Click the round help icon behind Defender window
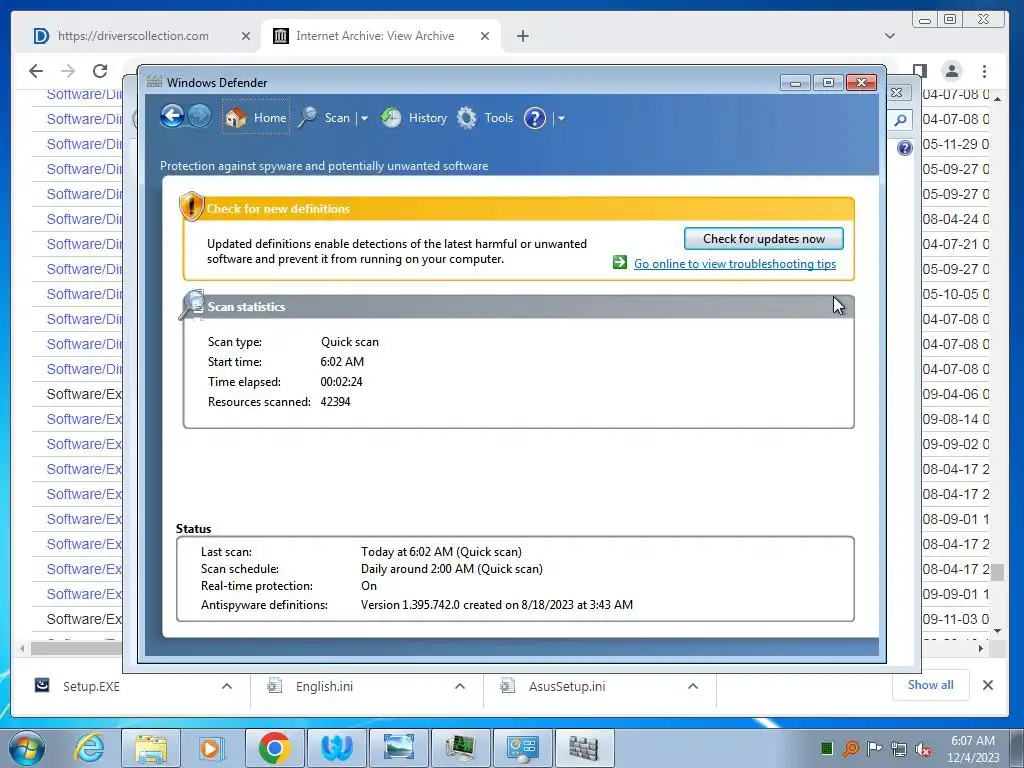This screenshot has width=1024, height=768. [x=904, y=148]
